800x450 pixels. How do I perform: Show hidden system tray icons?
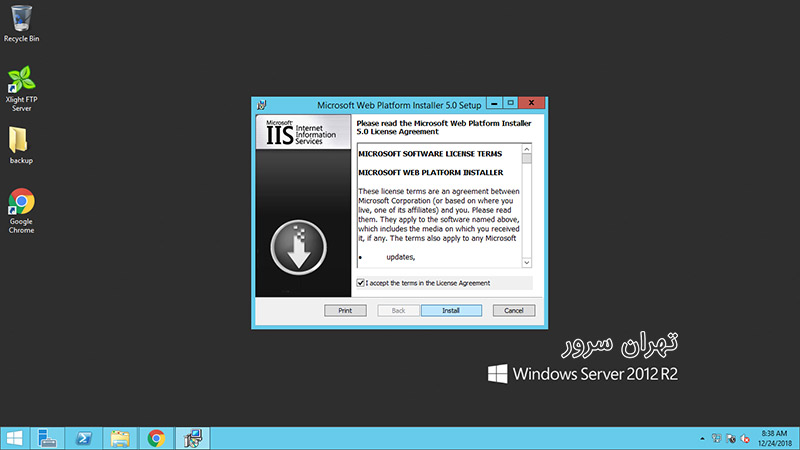(x=700, y=438)
